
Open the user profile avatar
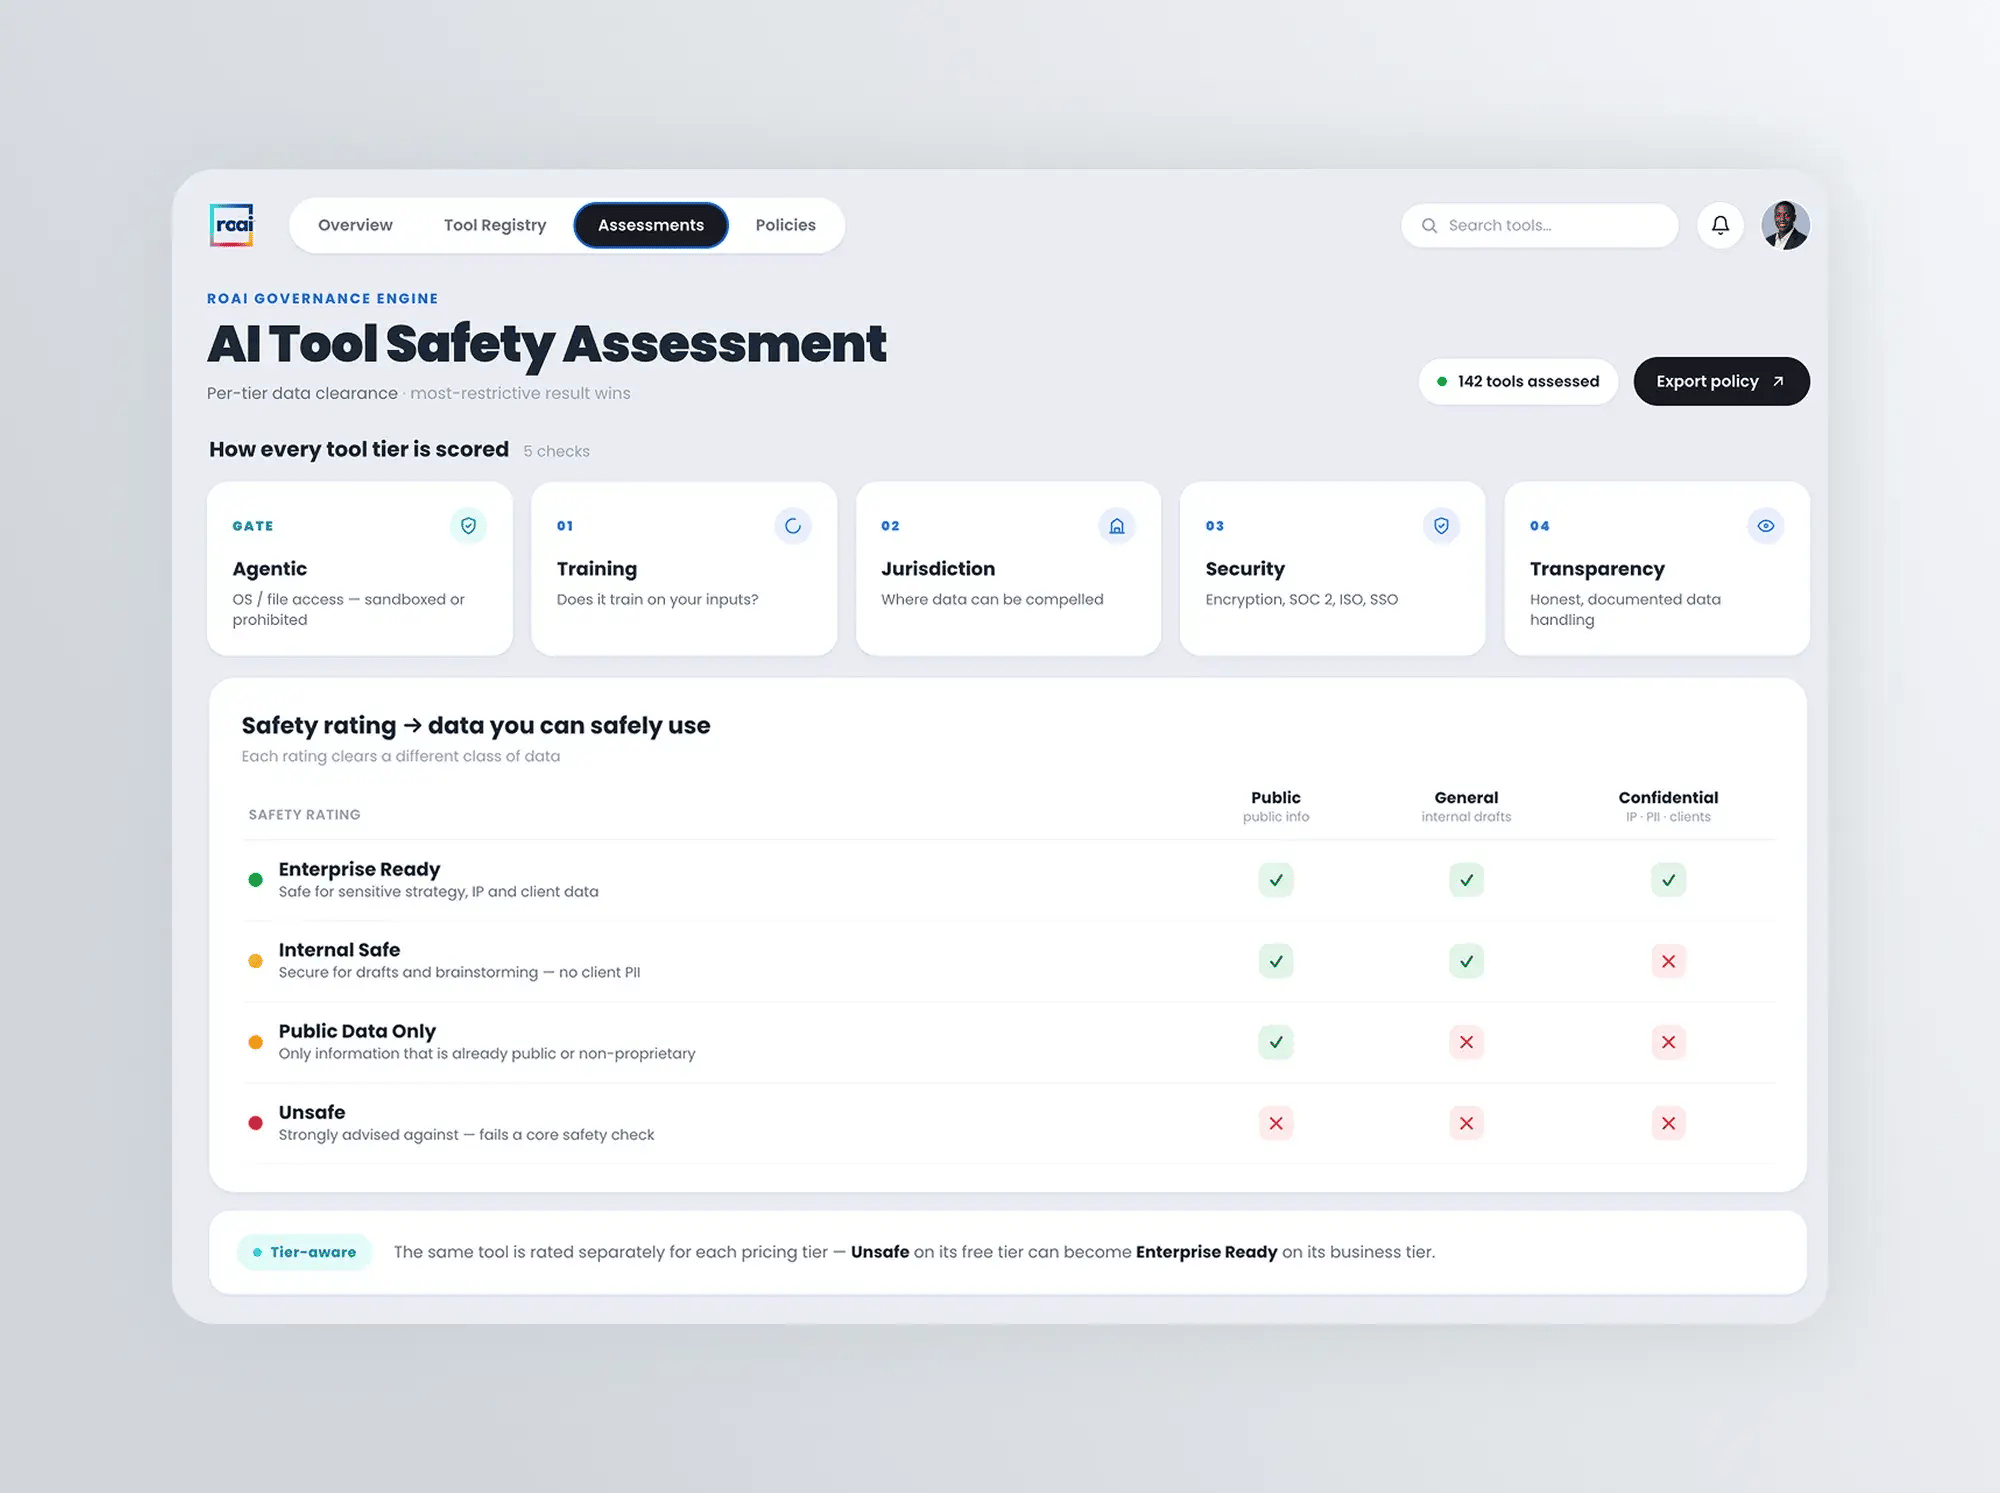click(x=1785, y=225)
